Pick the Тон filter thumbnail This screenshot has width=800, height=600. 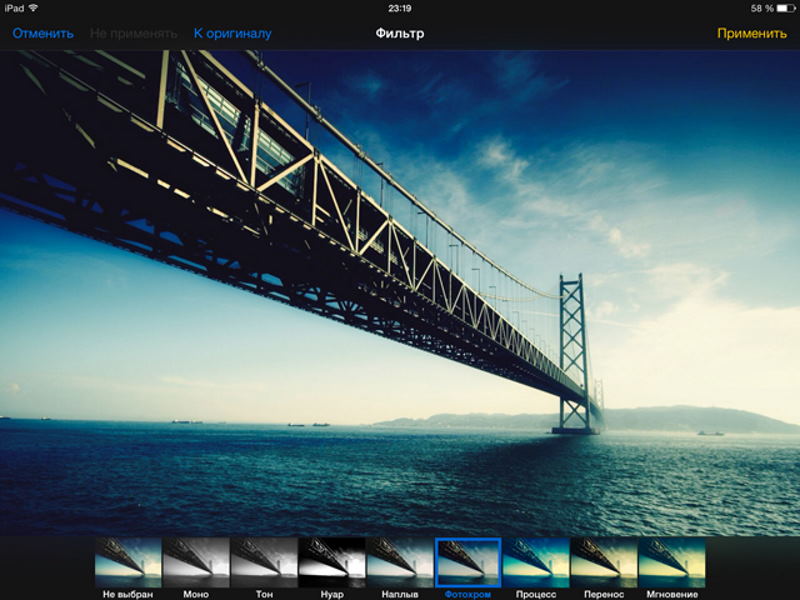tap(264, 562)
